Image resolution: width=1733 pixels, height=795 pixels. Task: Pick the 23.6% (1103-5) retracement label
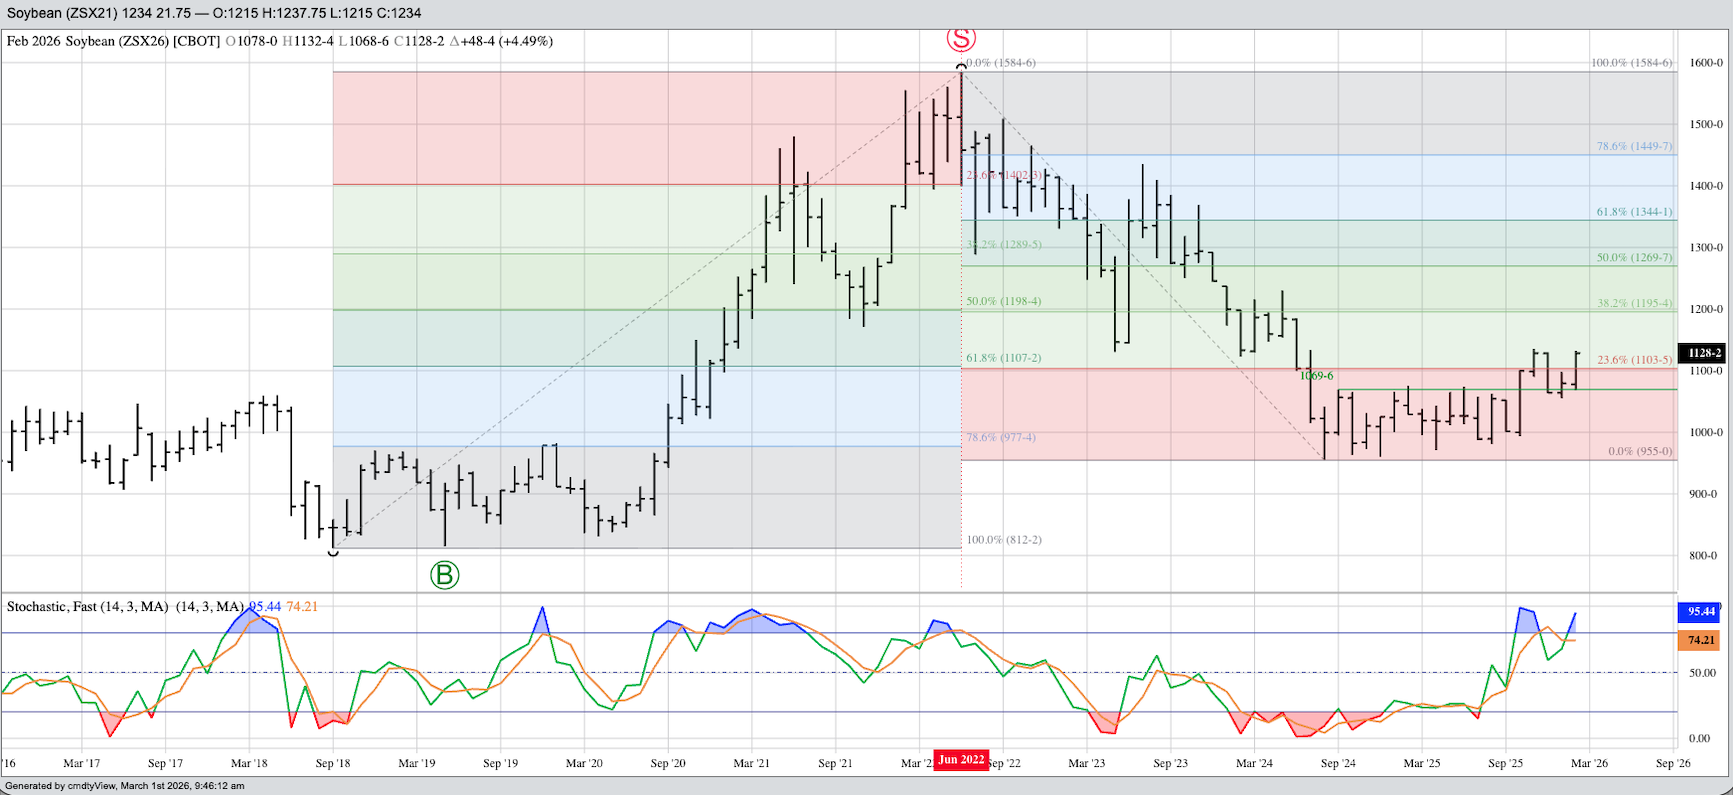click(1634, 359)
